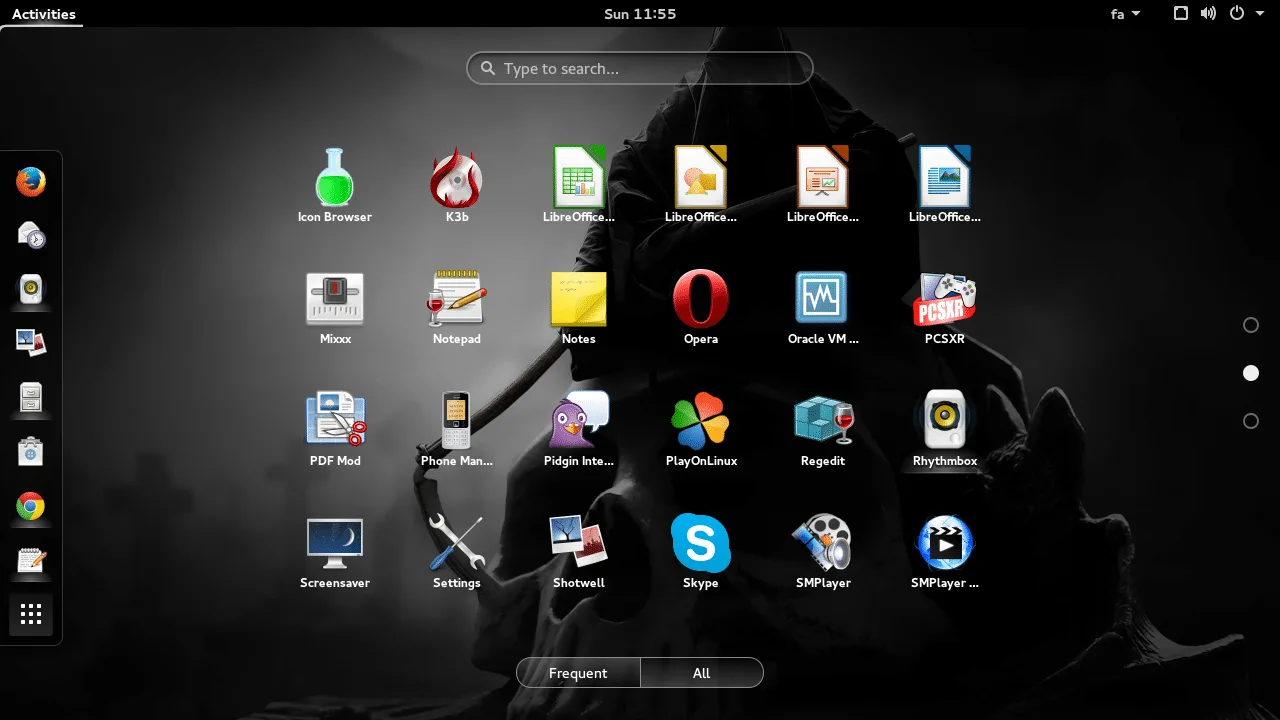Screen dimensions: 1280x720
Task: Launch the Icon Browser app
Action: tap(334, 185)
